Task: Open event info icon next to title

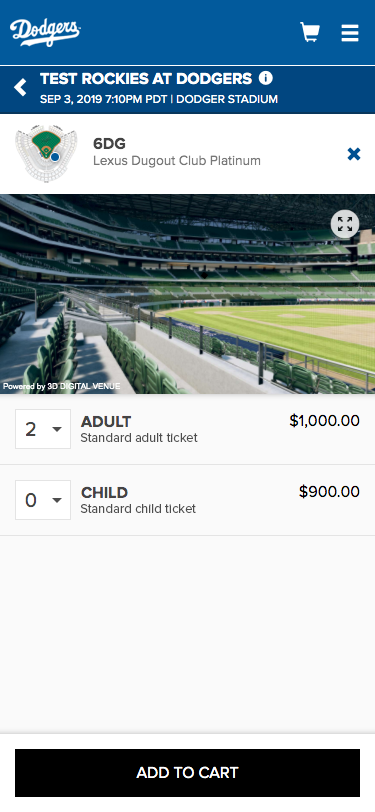Action: pos(266,78)
